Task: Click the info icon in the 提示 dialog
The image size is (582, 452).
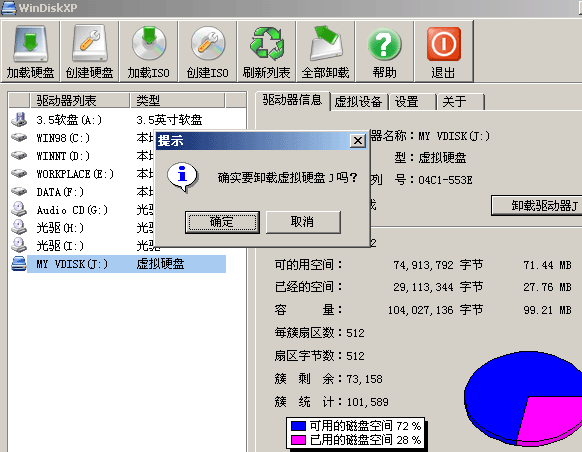Action: [x=182, y=177]
